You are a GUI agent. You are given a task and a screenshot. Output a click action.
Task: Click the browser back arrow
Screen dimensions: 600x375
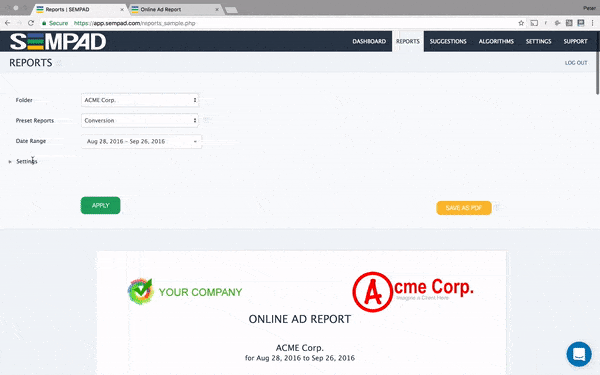7,23
